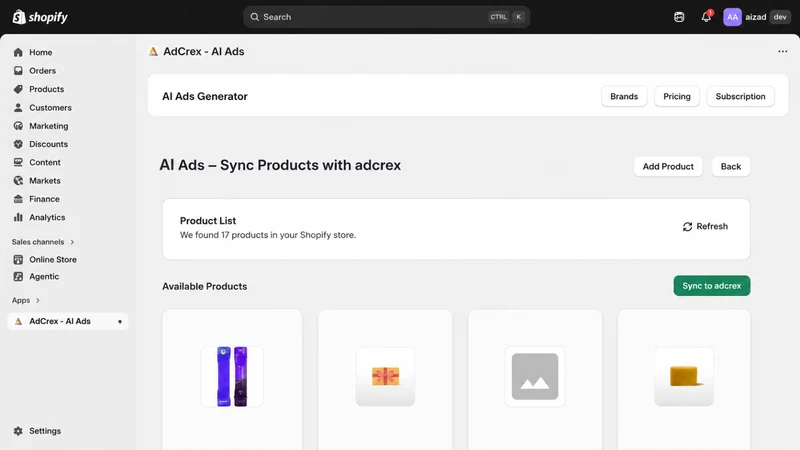Select AdCrex - AI Ads app entry

click(67, 321)
